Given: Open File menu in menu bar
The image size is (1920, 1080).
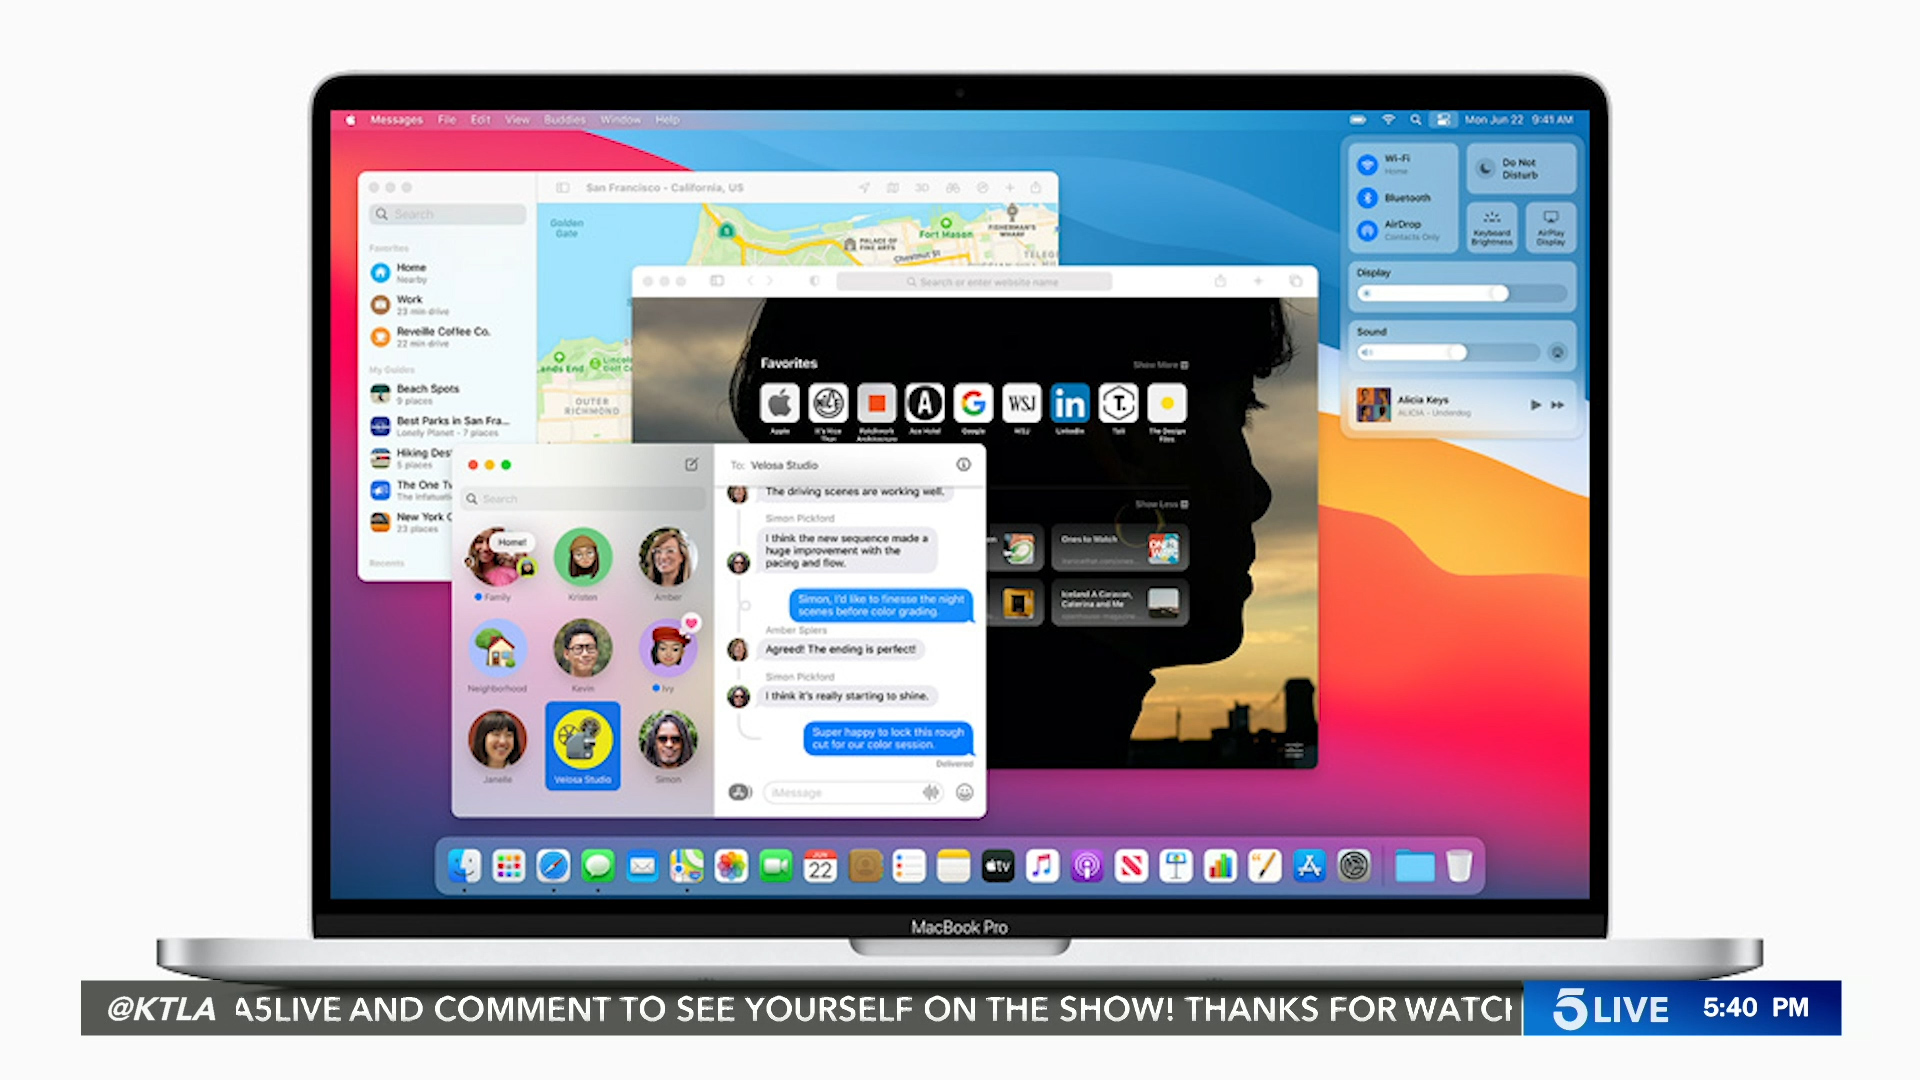Looking at the screenshot, I should point(447,120).
